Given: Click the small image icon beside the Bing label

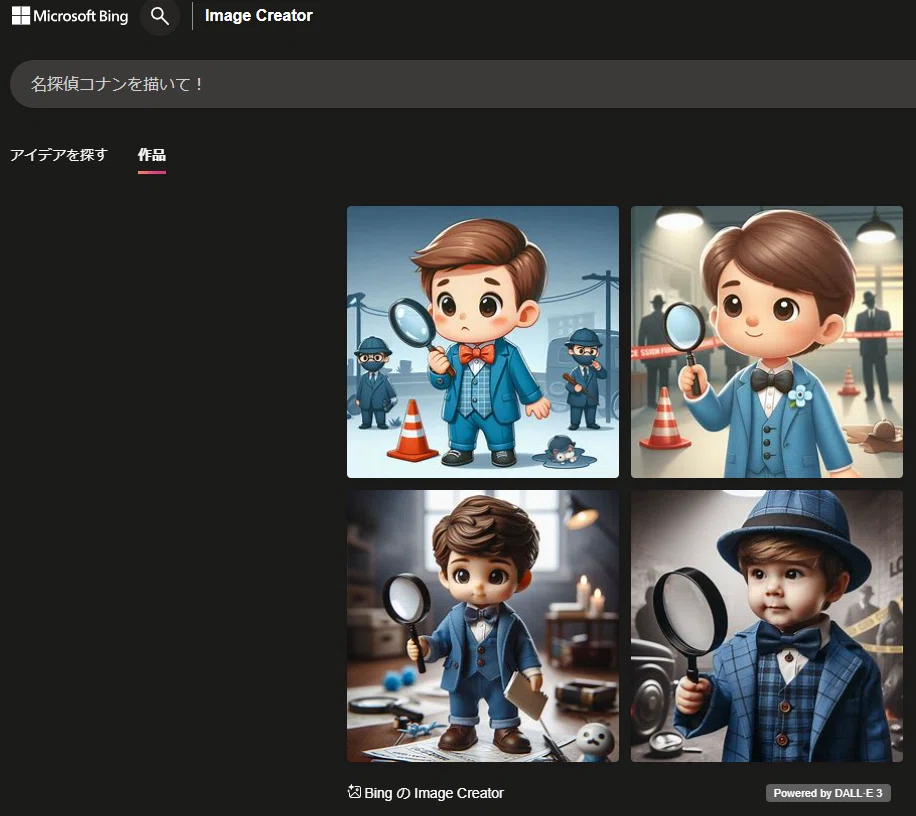Looking at the screenshot, I should 354,791.
